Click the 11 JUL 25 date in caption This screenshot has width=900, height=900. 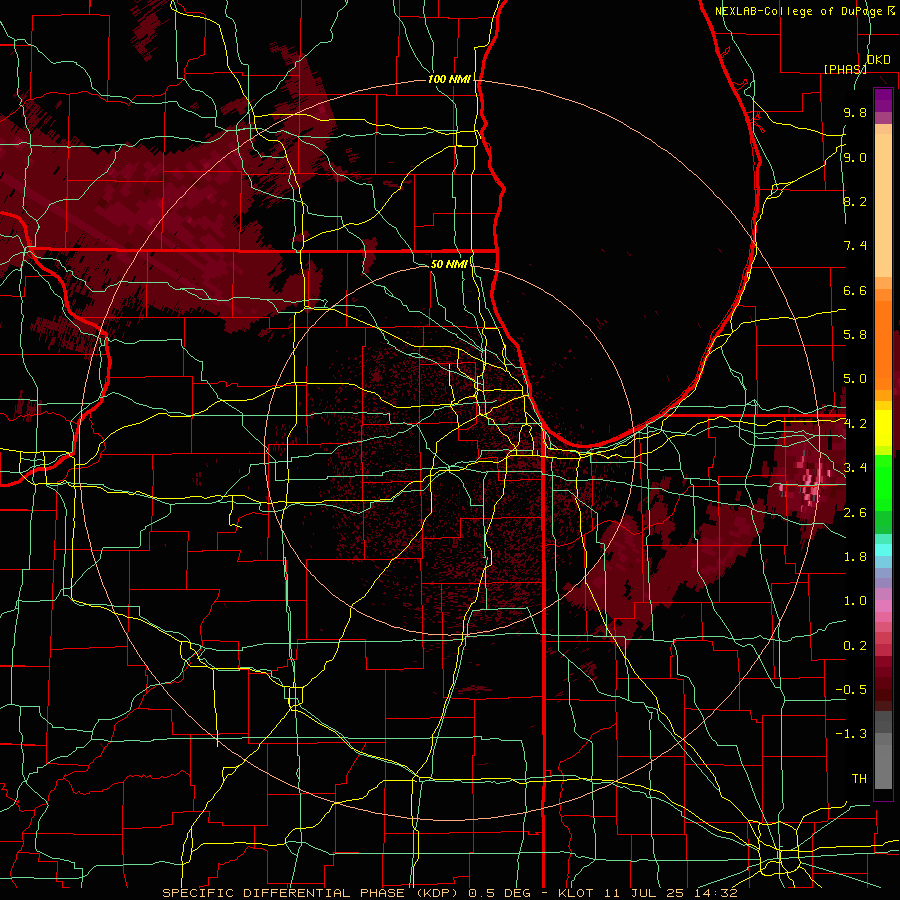pyautogui.click(x=643, y=893)
